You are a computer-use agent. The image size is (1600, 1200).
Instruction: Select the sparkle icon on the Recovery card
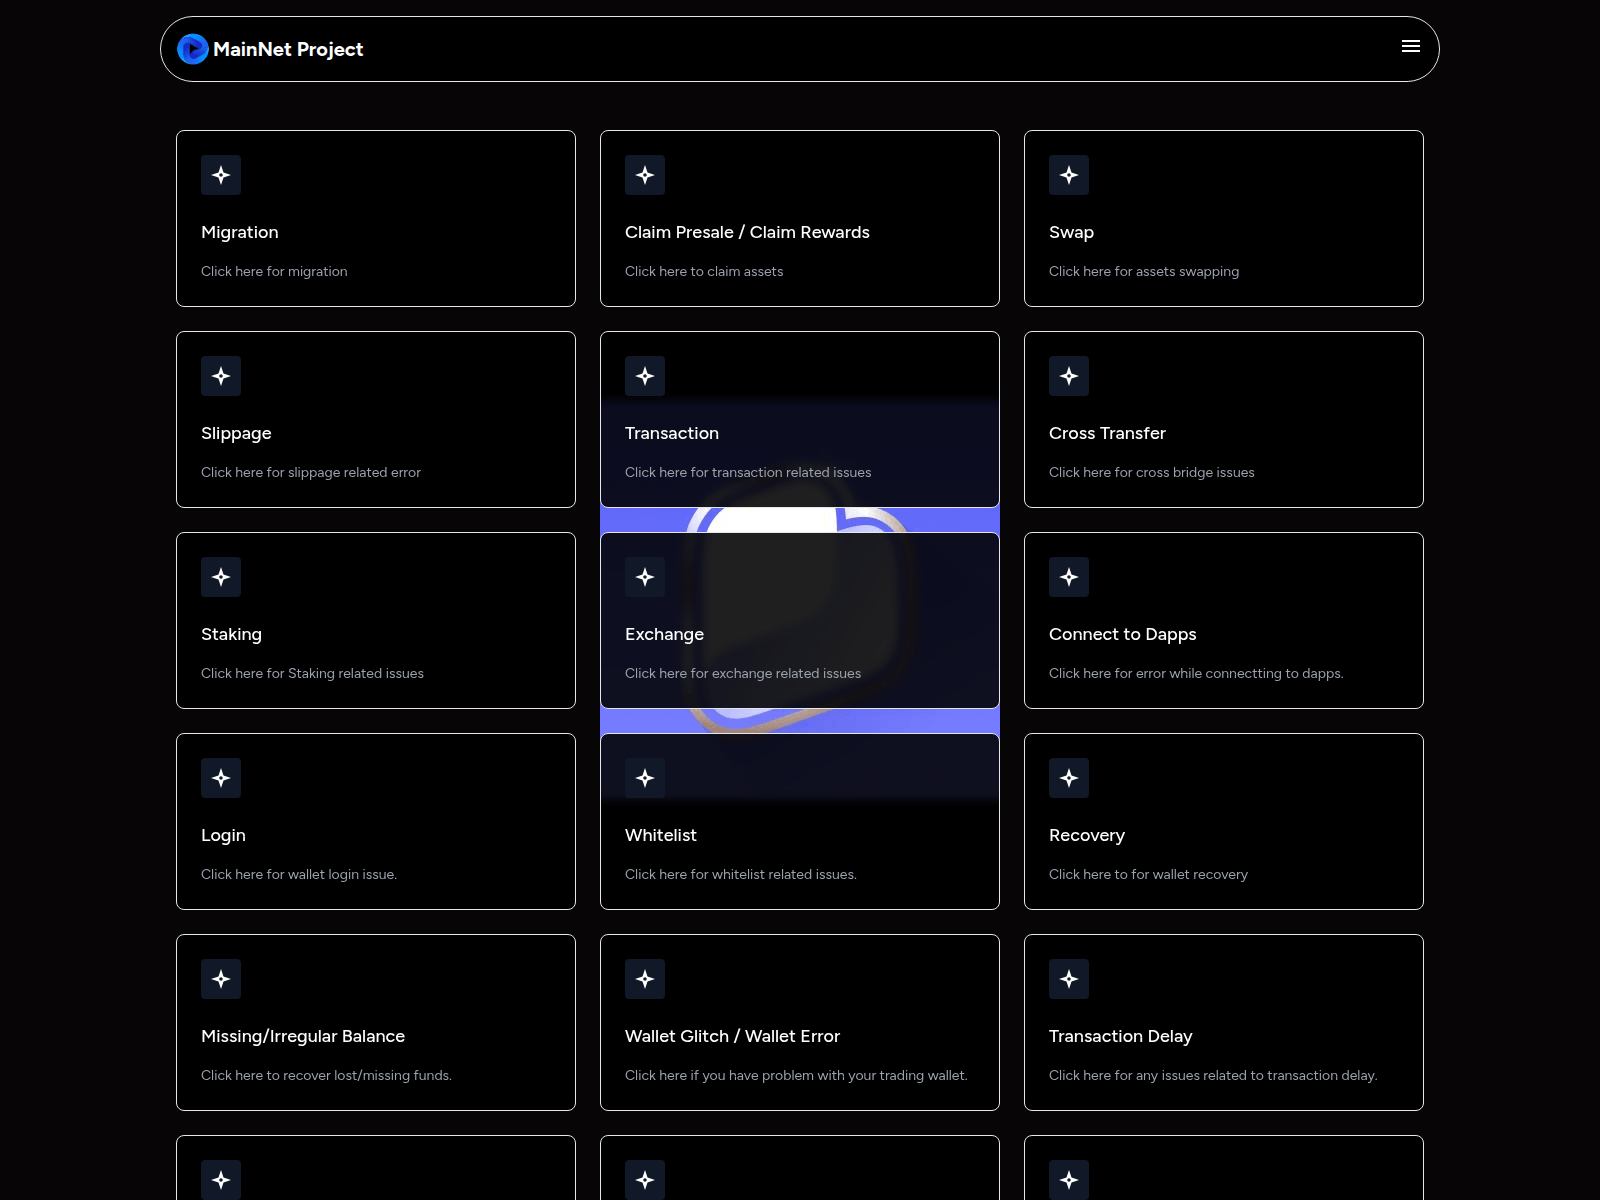click(x=1069, y=777)
